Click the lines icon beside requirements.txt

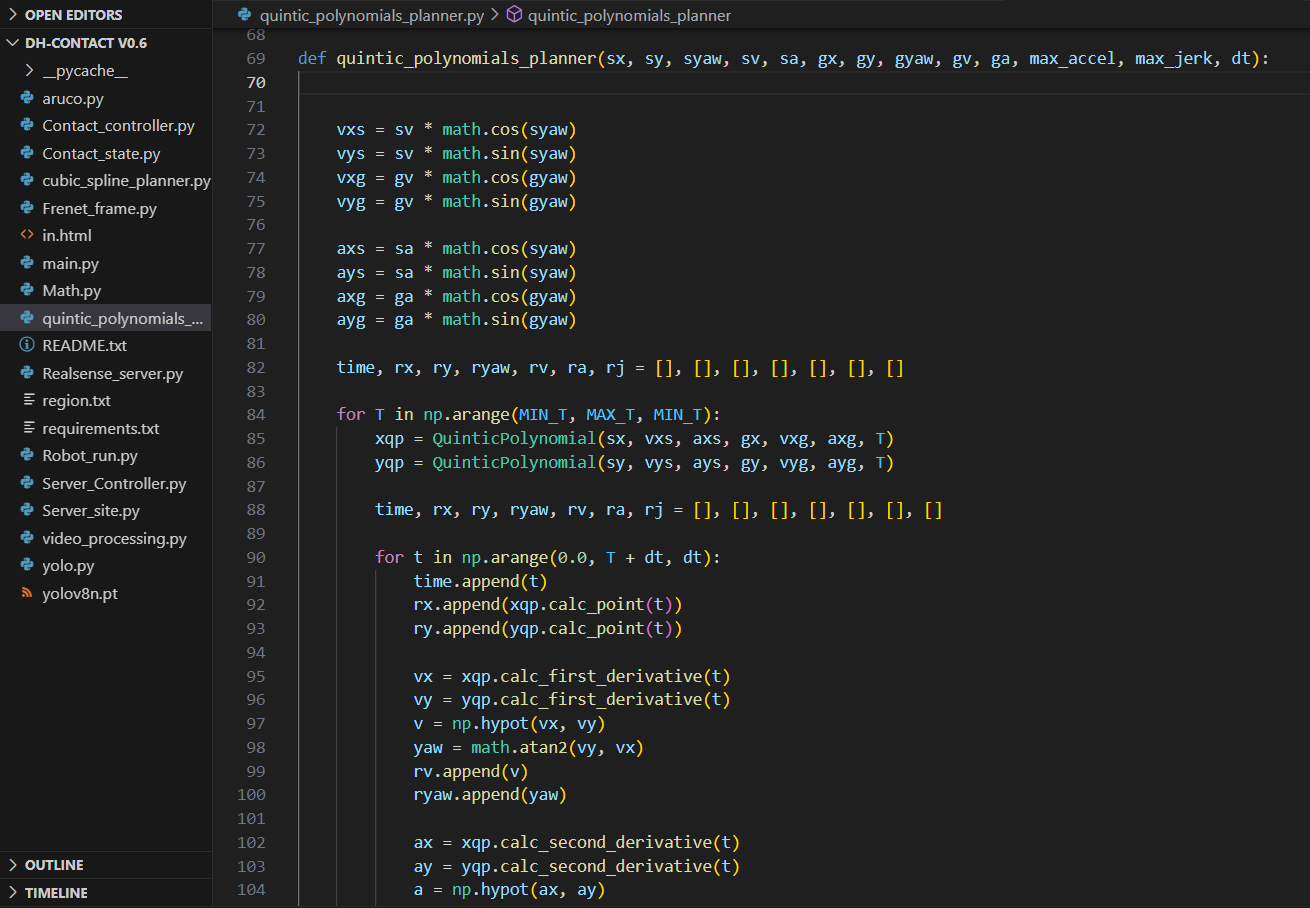tap(27, 428)
